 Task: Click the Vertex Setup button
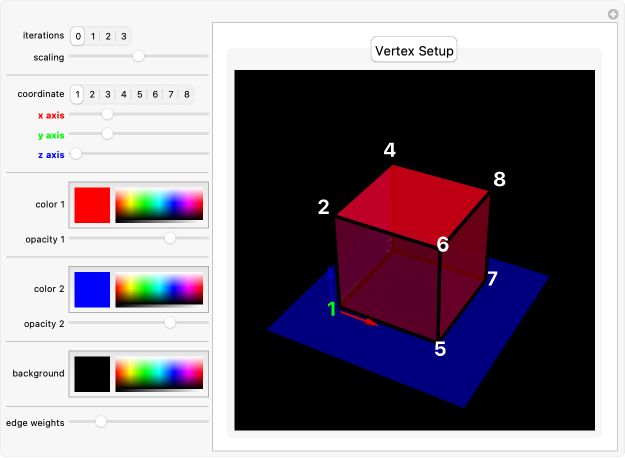414,50
